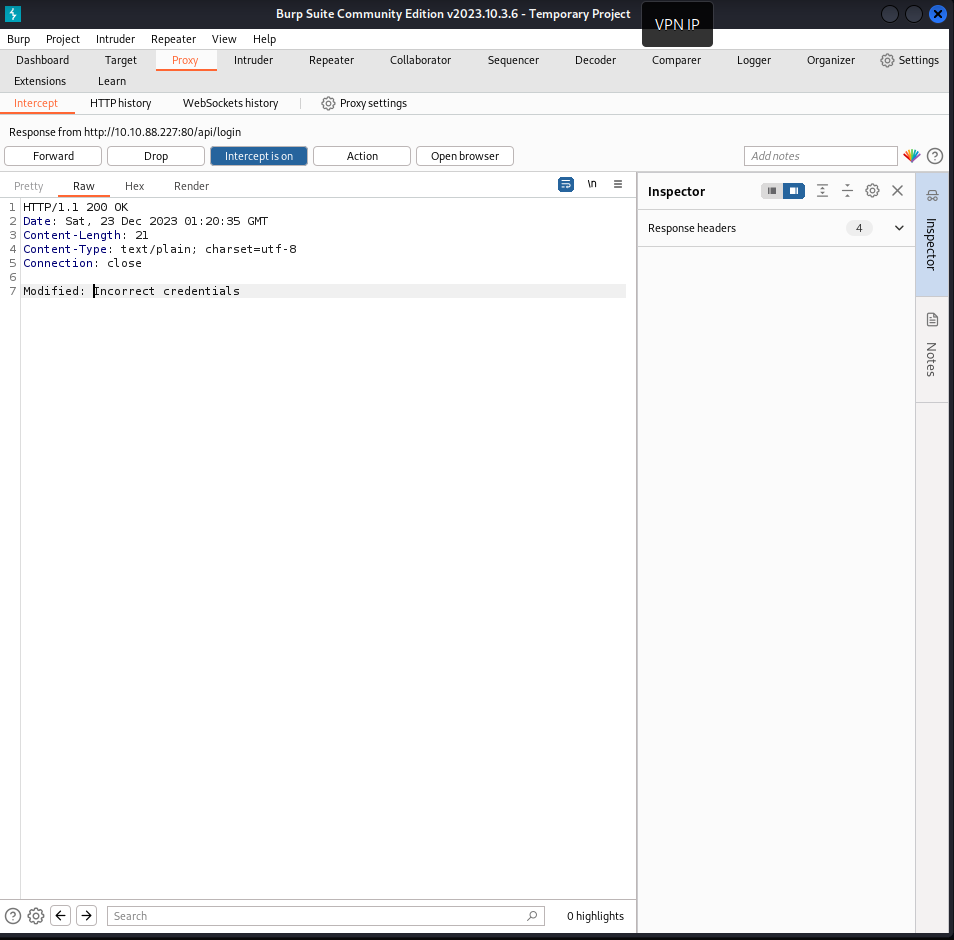Open the Intruder tool tab
954x940 pixels.
pyautogui.click(x=253, y=60)
